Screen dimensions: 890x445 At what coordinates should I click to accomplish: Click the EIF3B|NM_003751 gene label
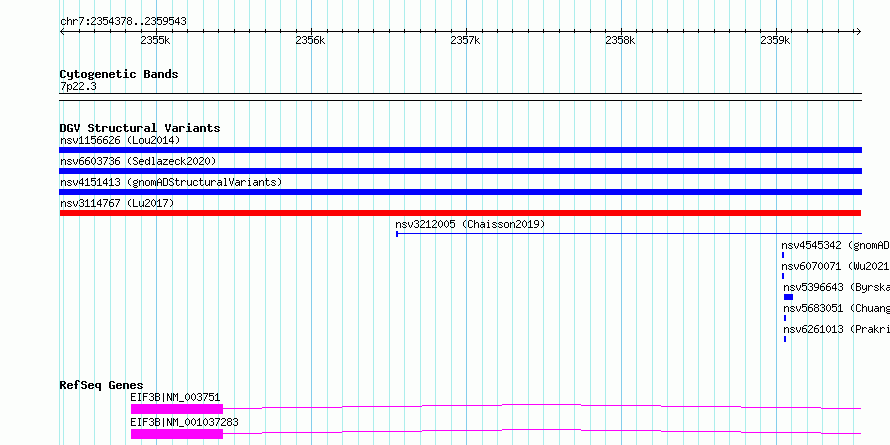click(x=175, y=397)
